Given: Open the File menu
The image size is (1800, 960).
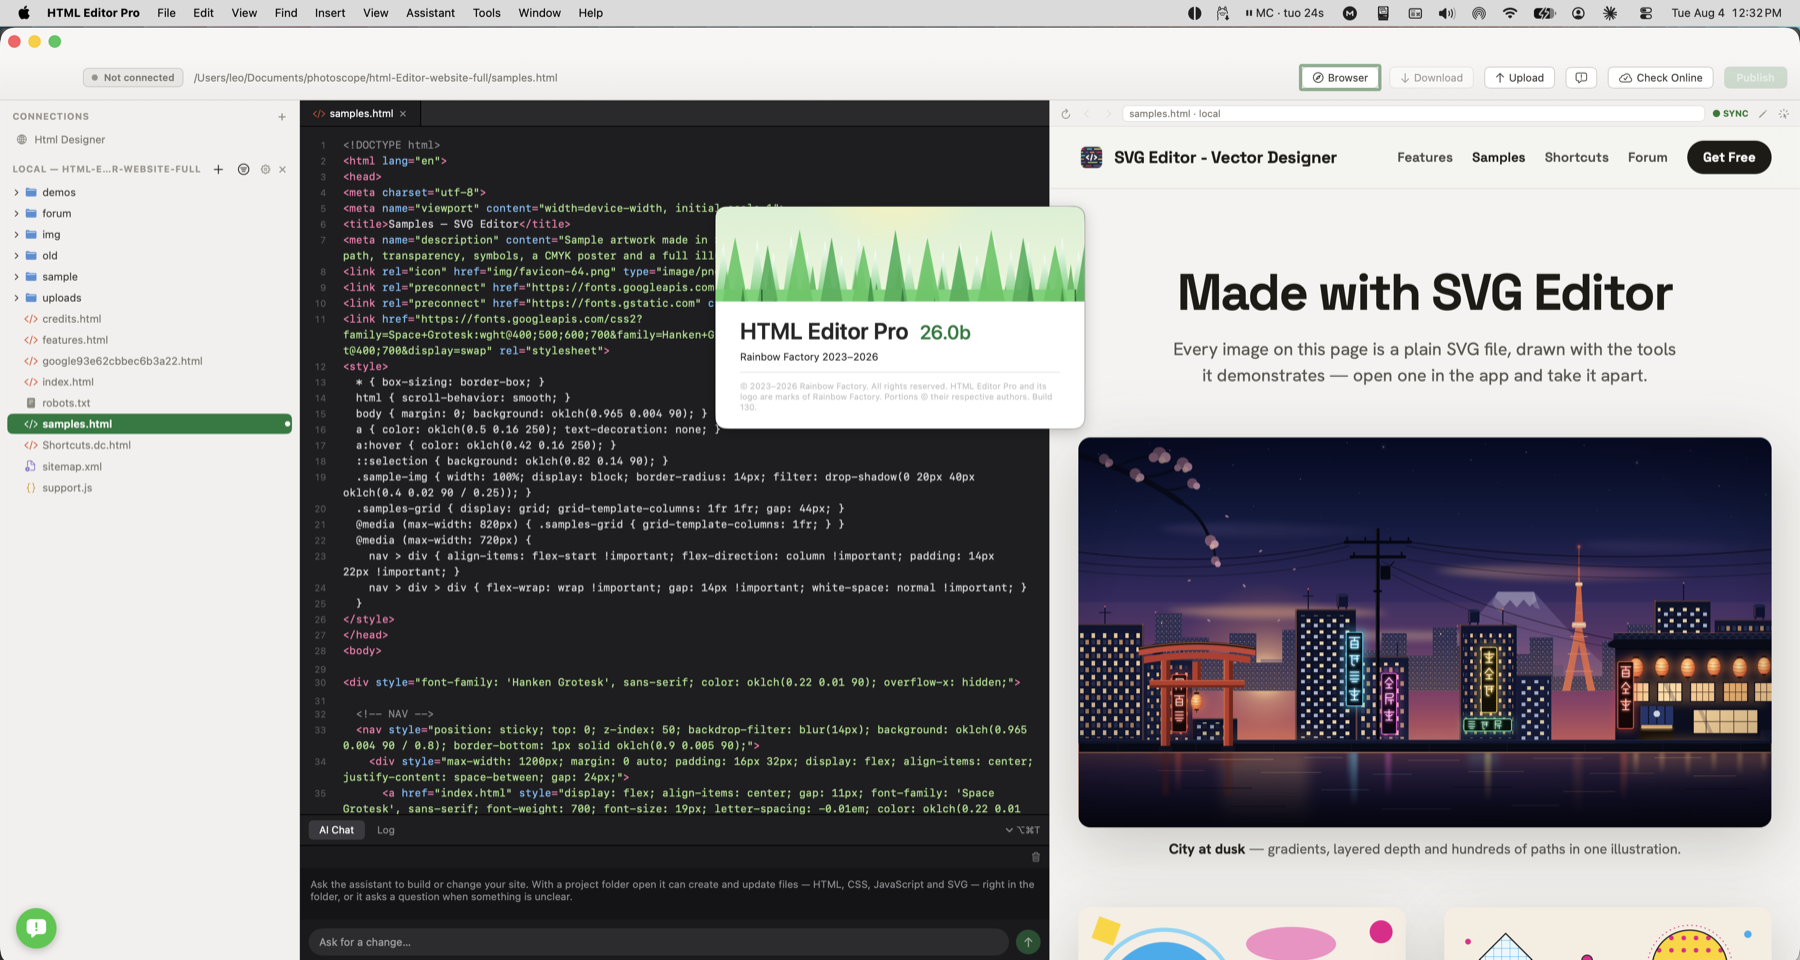Looking at the screenshot, I should coord(166,13).
